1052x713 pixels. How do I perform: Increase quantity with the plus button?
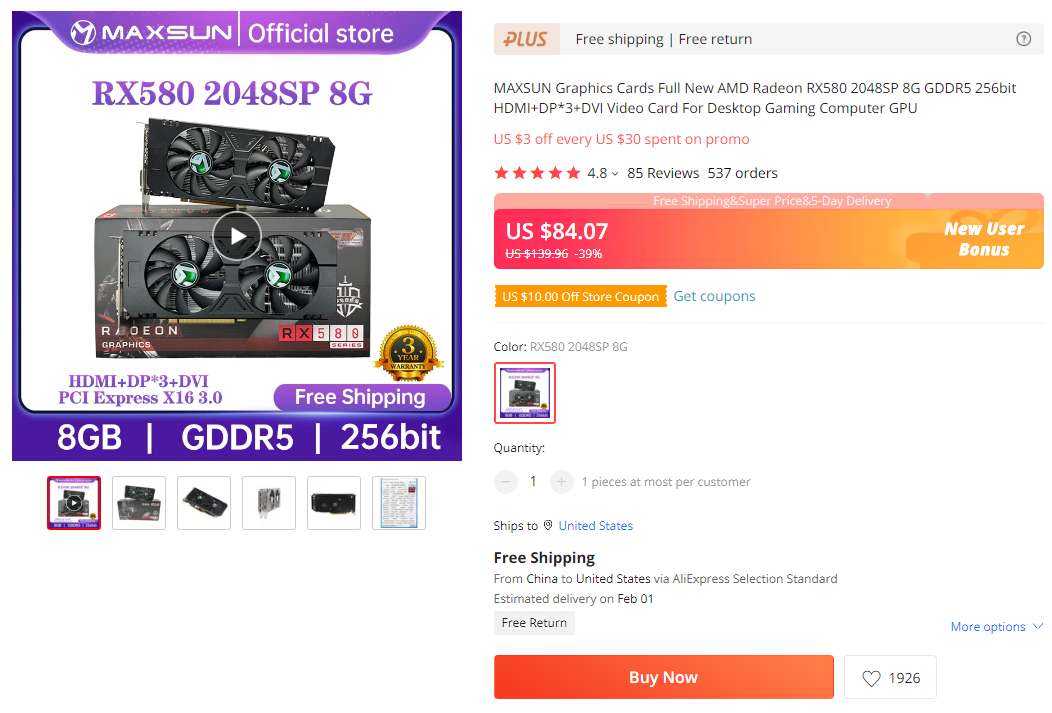point(562,482)
